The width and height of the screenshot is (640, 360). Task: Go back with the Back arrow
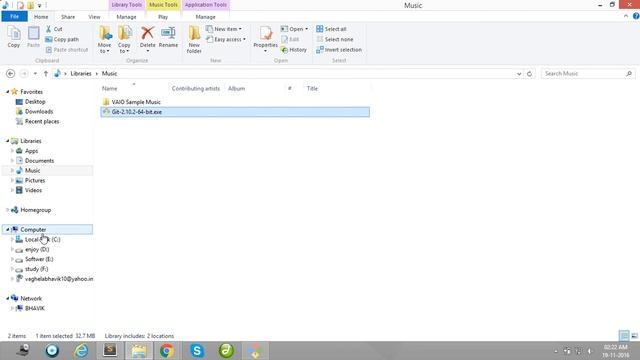pyautogui.click(x=11, y=73)
